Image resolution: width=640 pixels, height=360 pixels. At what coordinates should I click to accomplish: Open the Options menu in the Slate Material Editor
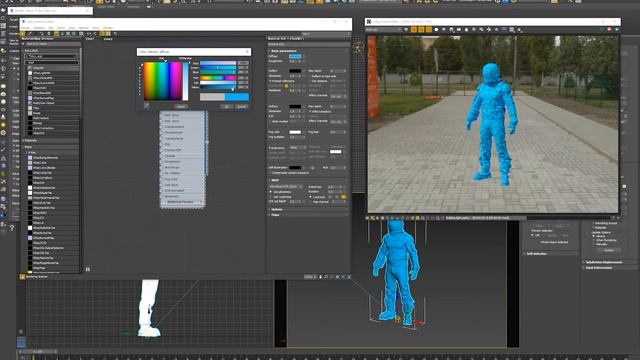84,28
